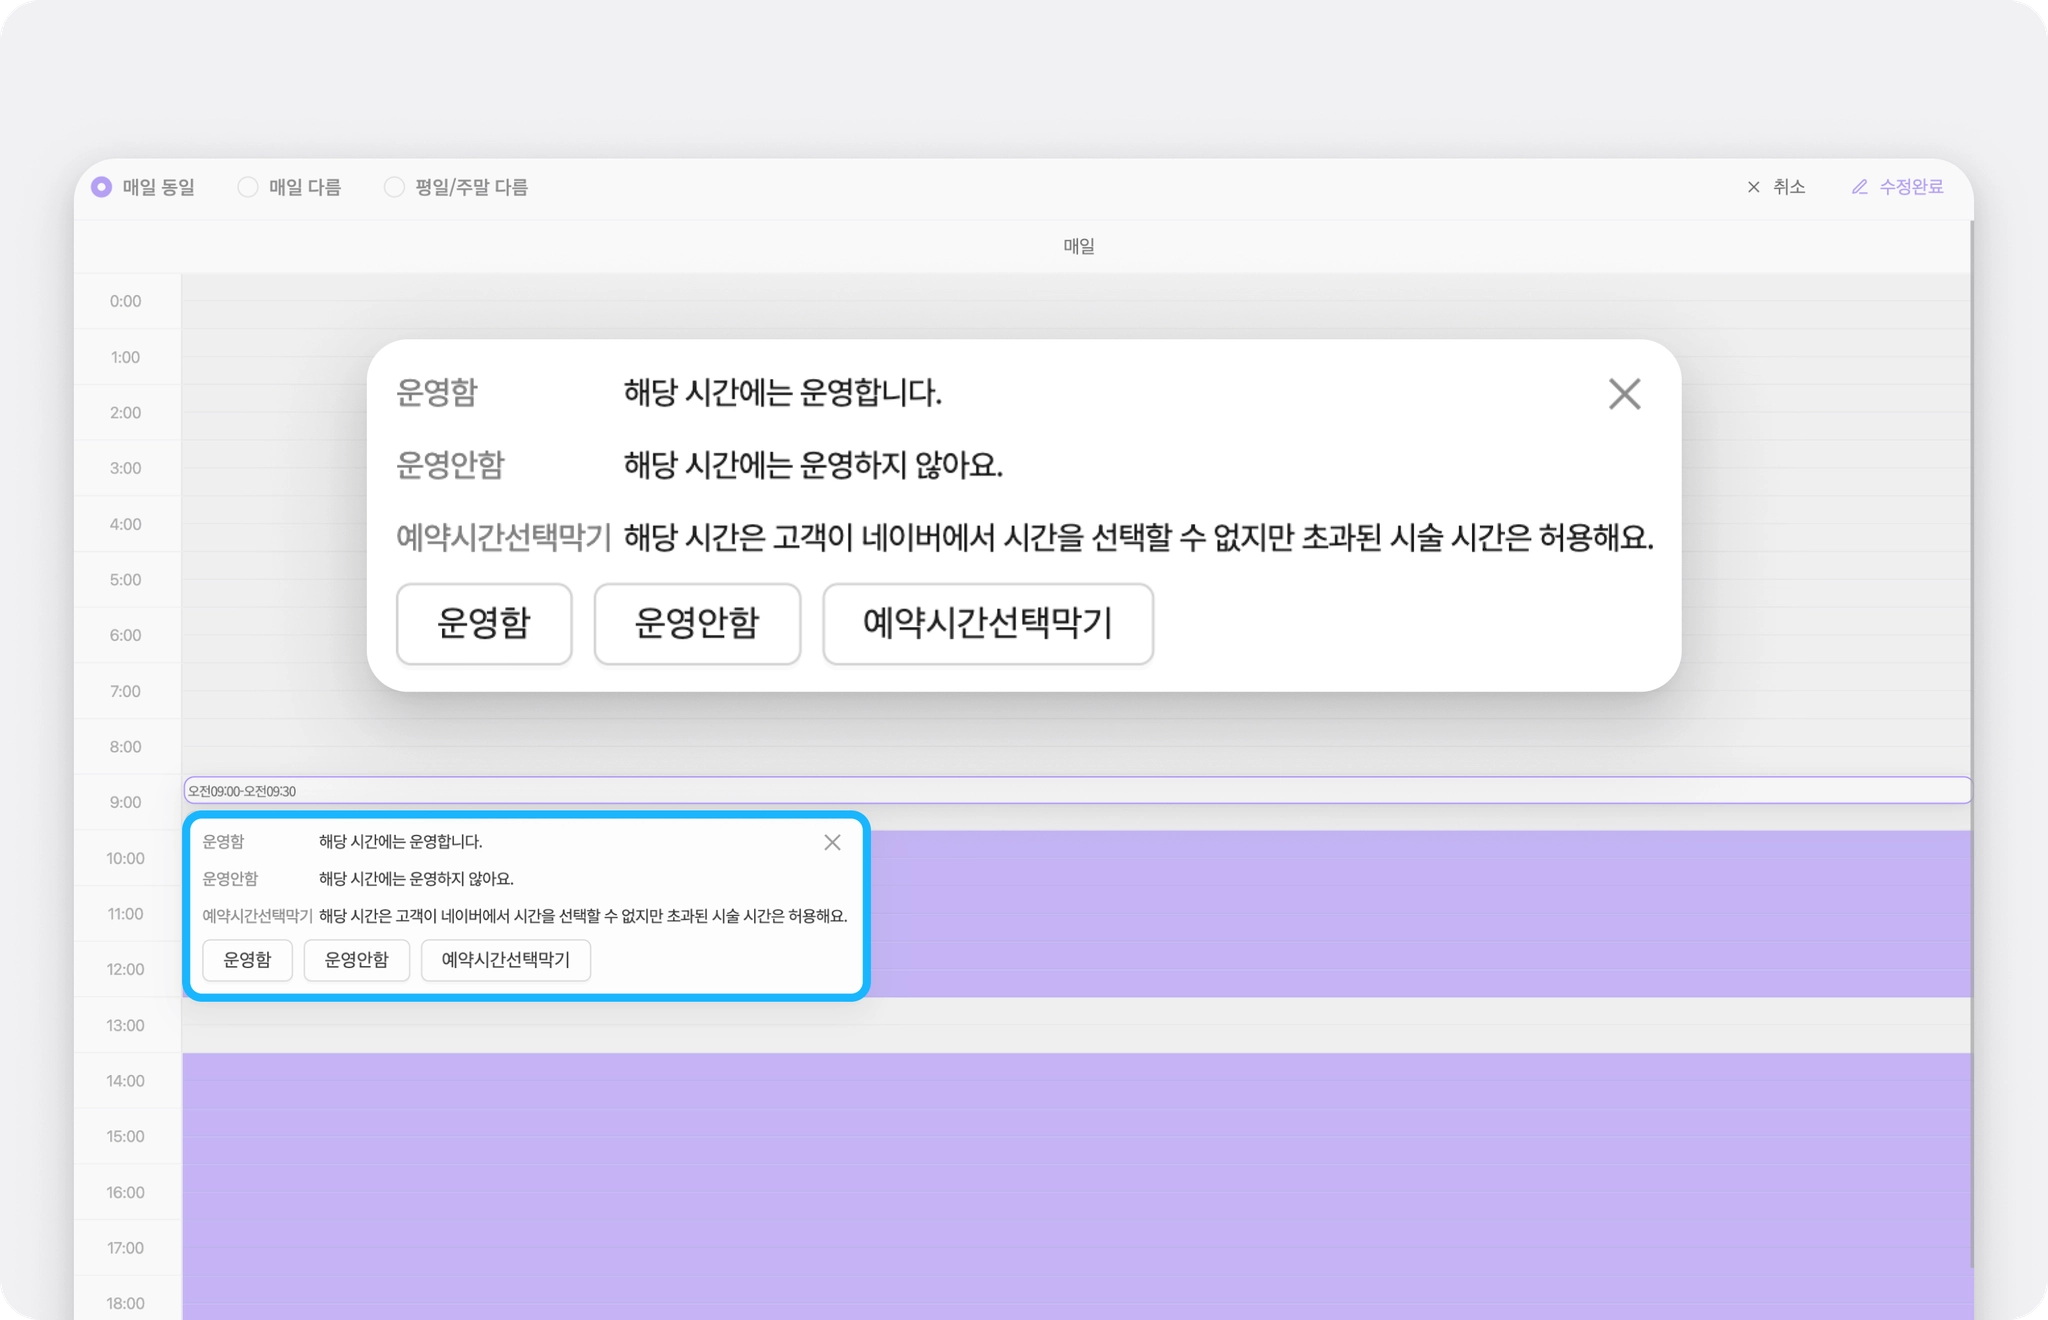Click small 예약시간선택막기 button in highlighted popup
Screen dimensions: 2048x1320
pyautogui.click(x=505, y=960)
